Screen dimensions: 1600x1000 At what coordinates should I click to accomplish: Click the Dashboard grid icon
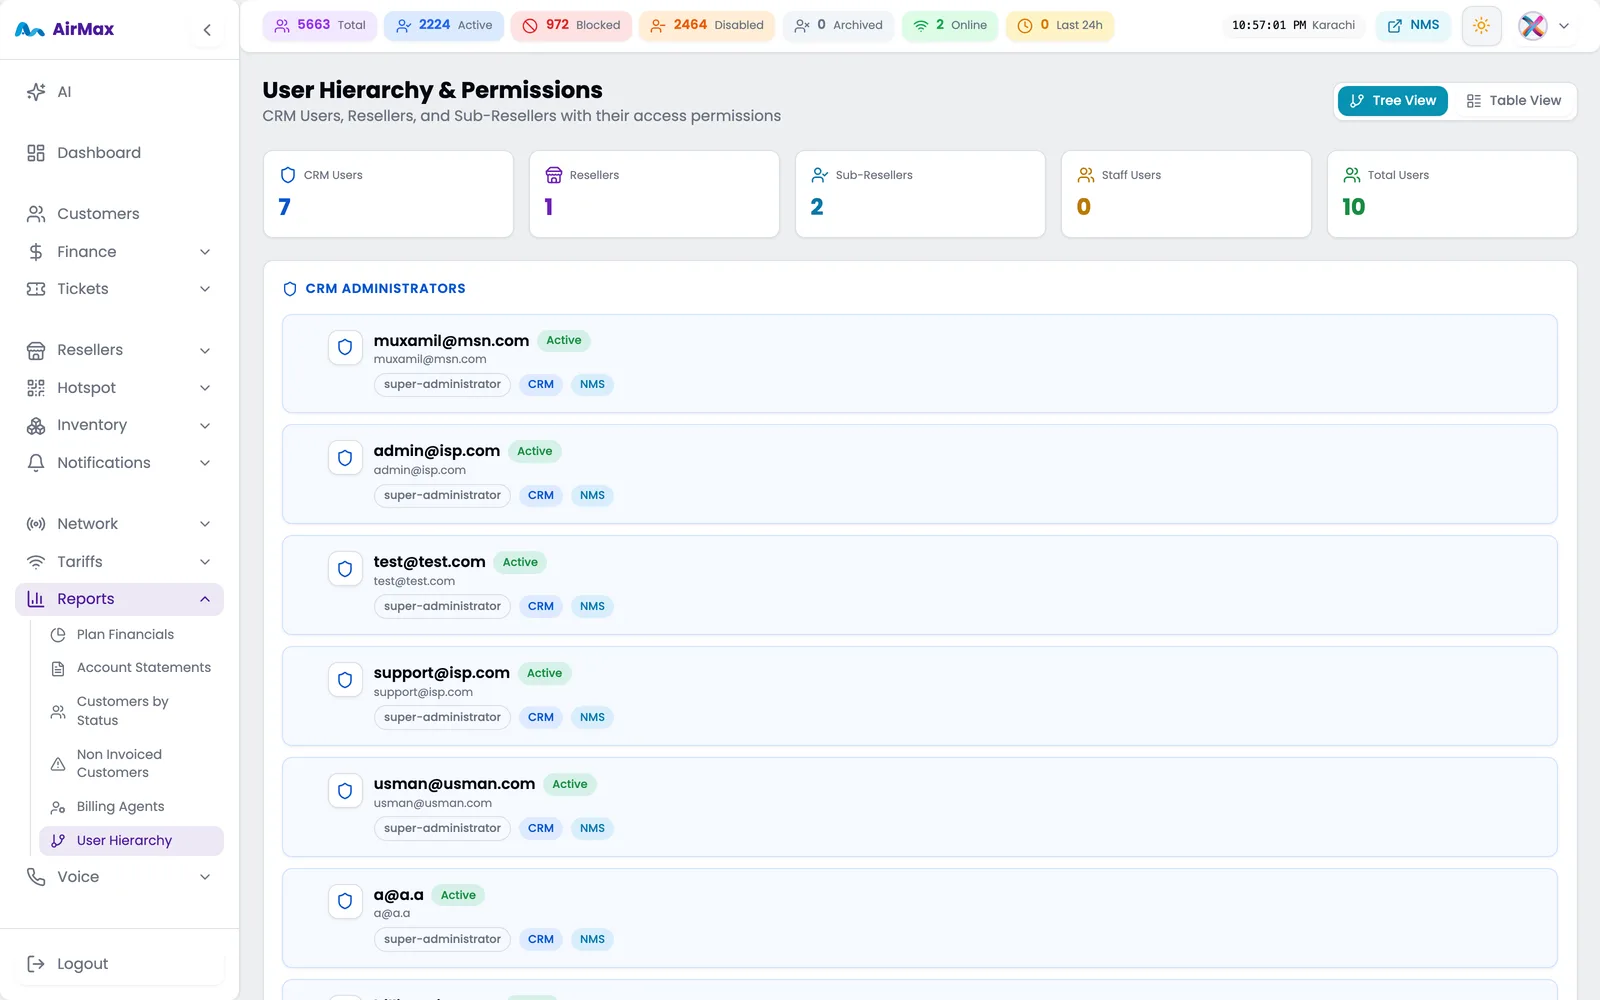click(x=36, y=153)
